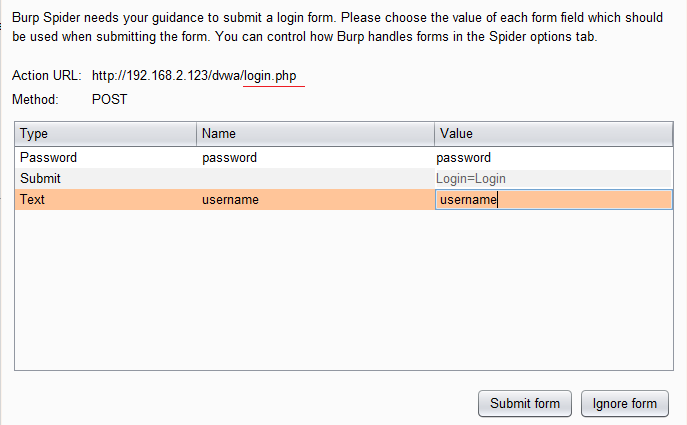Click the Method label

point(35,100)
